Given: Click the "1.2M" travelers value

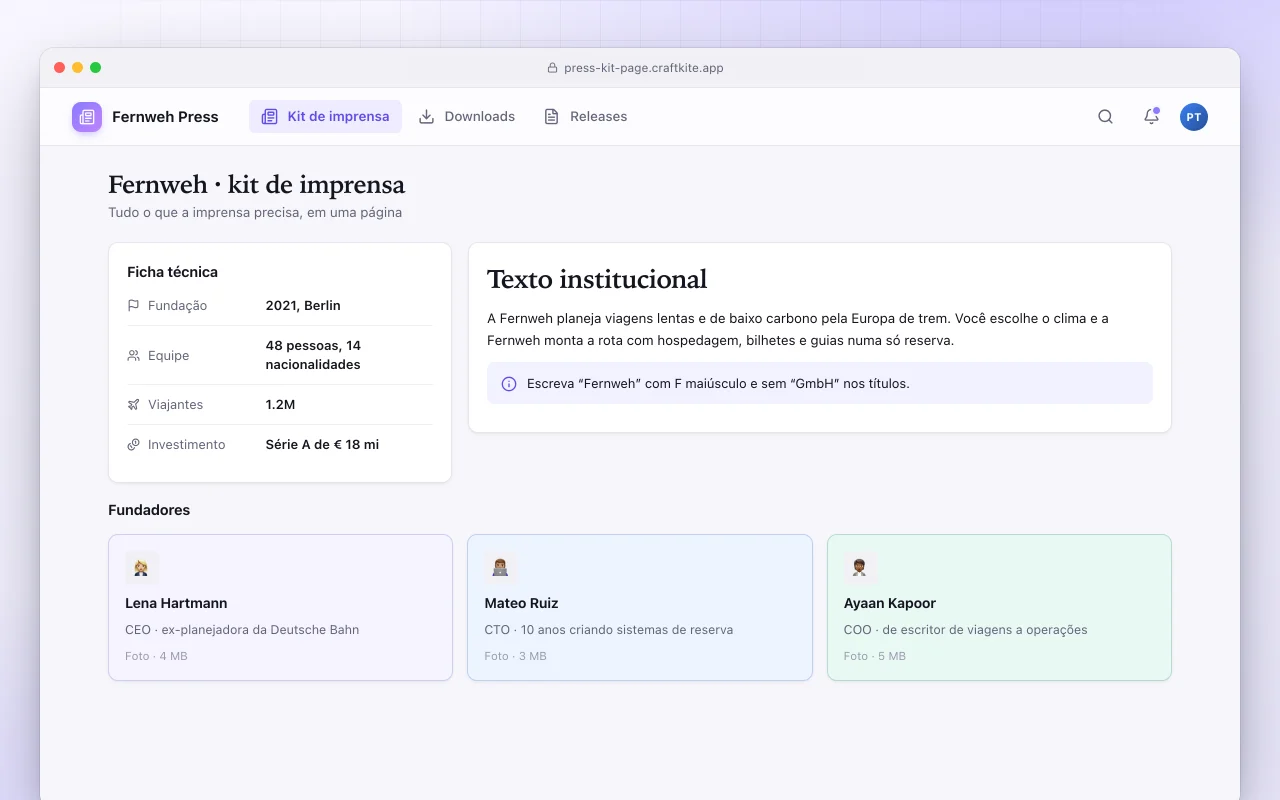Looking at the screenshot, I should point(280,405).
